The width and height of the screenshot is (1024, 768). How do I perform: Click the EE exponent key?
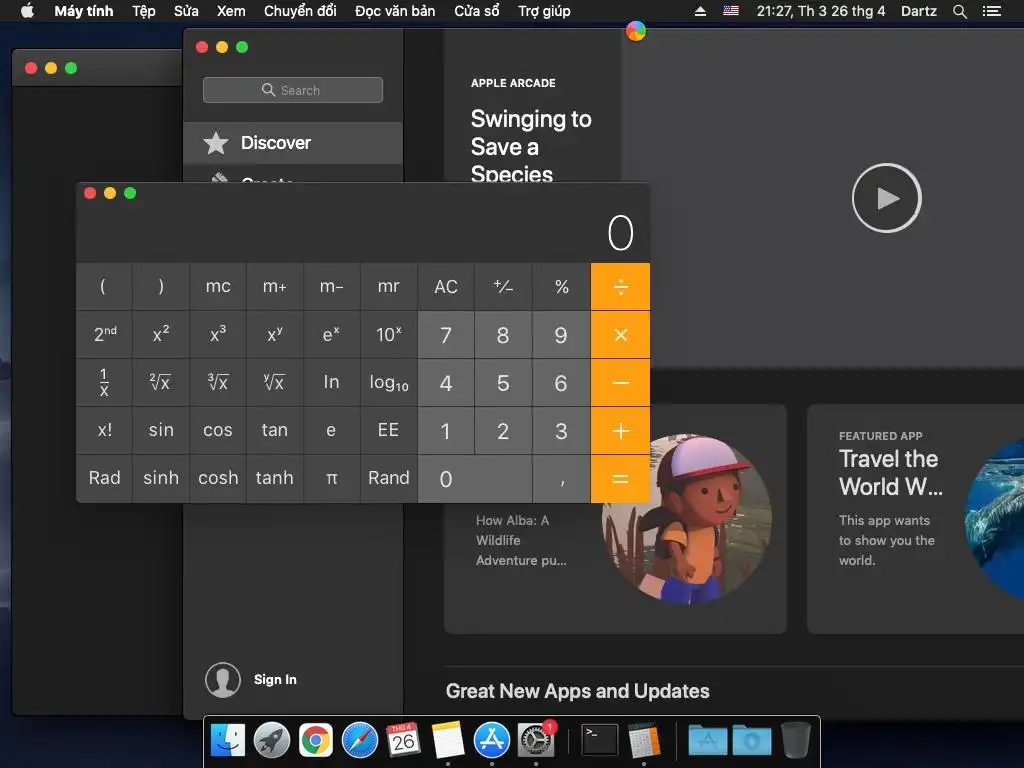[x=389, y=431]
